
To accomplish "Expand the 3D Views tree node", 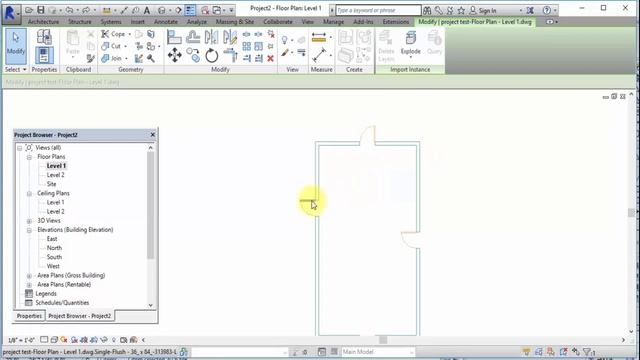I will click(x=29, y=221).
